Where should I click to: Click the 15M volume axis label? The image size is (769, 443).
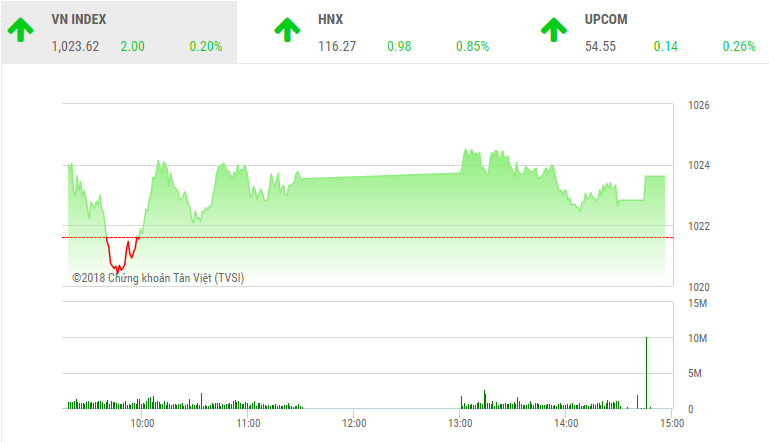pos(698,303)
